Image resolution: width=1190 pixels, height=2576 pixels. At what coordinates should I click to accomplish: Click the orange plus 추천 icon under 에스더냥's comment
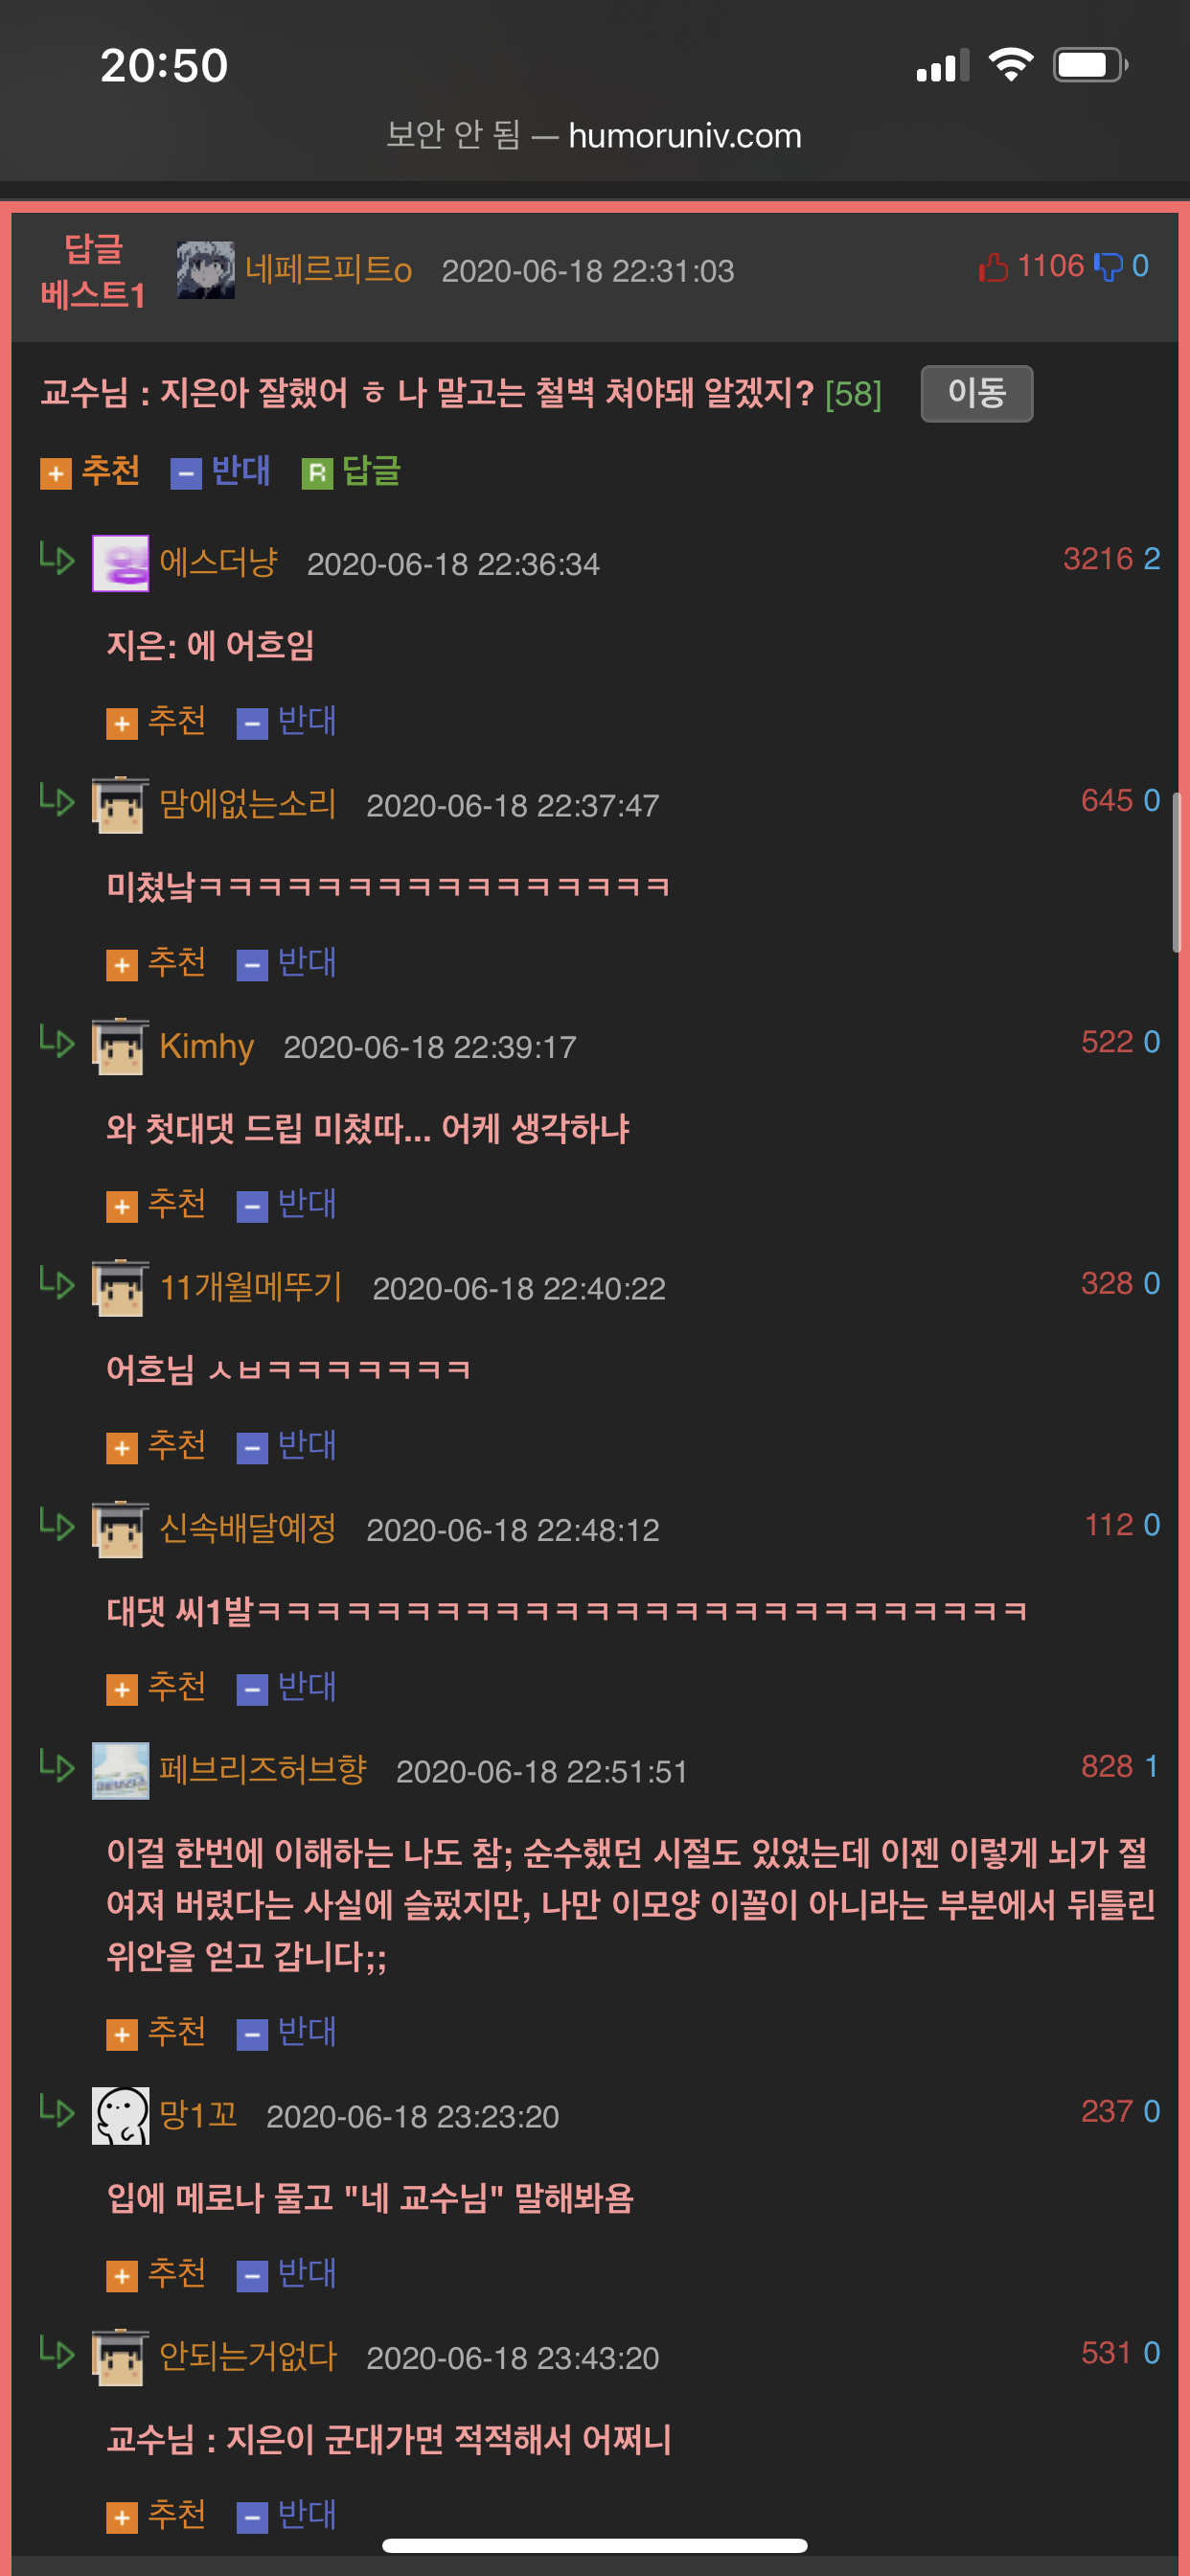(122, 723)
